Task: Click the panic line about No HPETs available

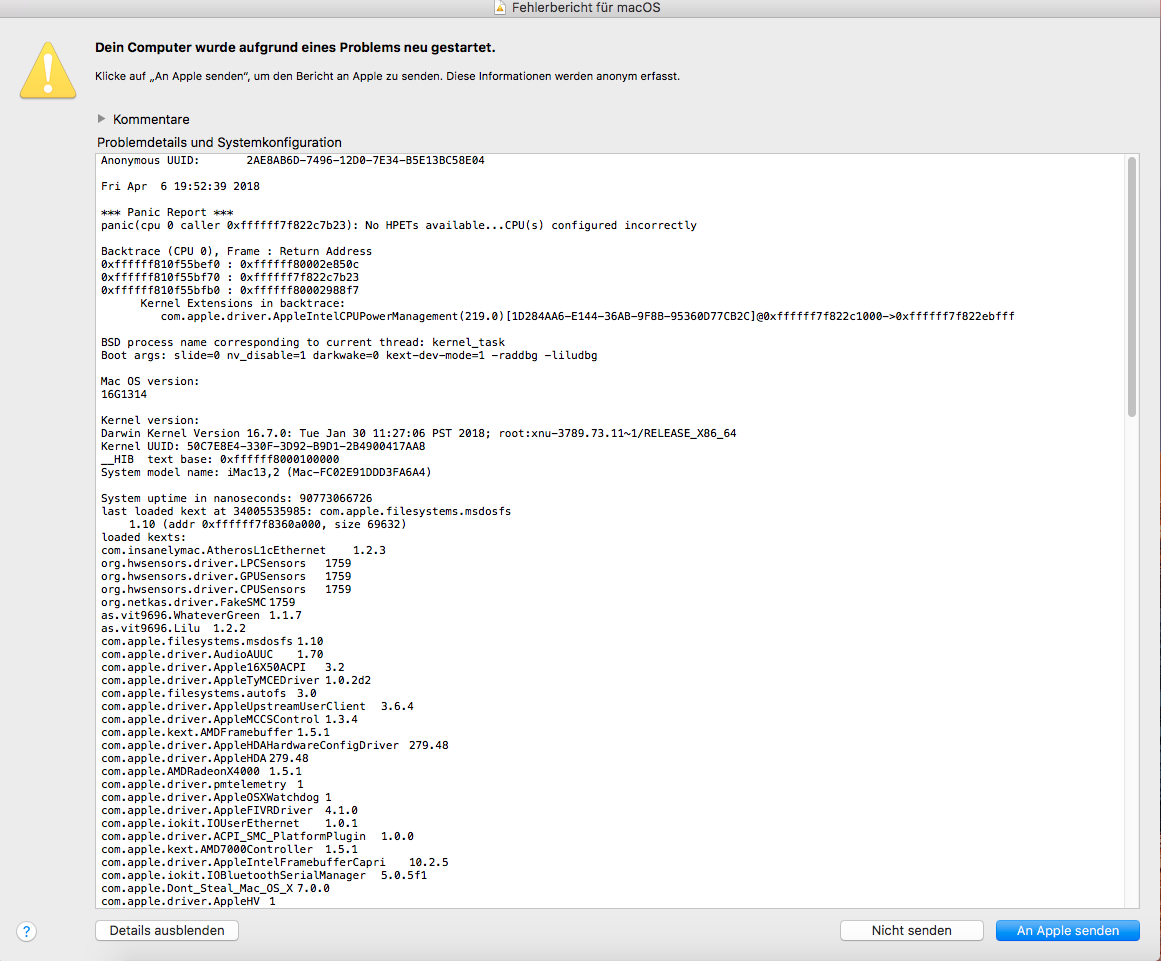Action: pos(398,225)
